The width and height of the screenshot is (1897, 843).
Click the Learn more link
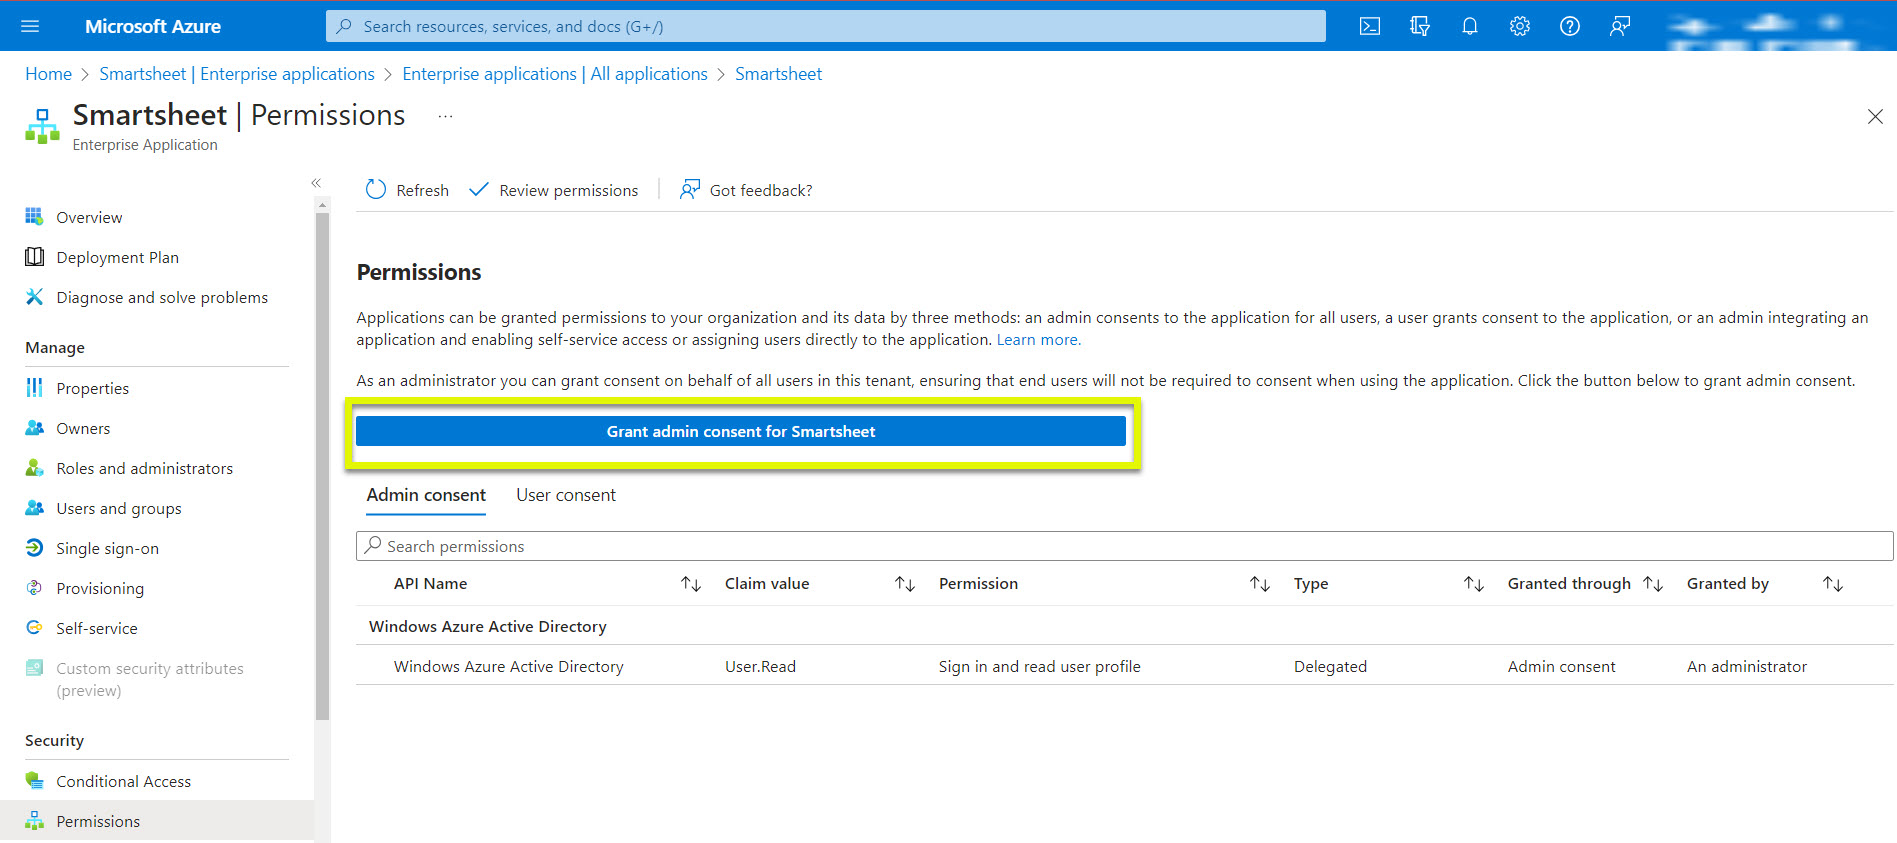click(x=1038, y=340)
